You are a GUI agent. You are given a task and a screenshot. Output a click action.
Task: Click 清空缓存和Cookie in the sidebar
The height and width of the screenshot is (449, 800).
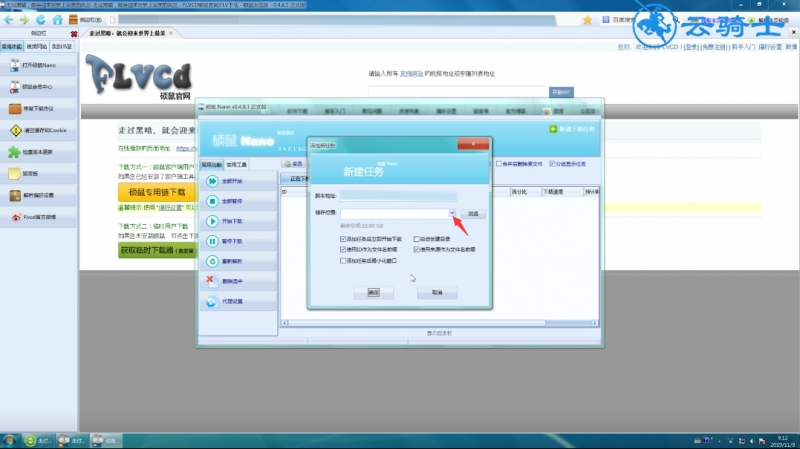[39, 130]
